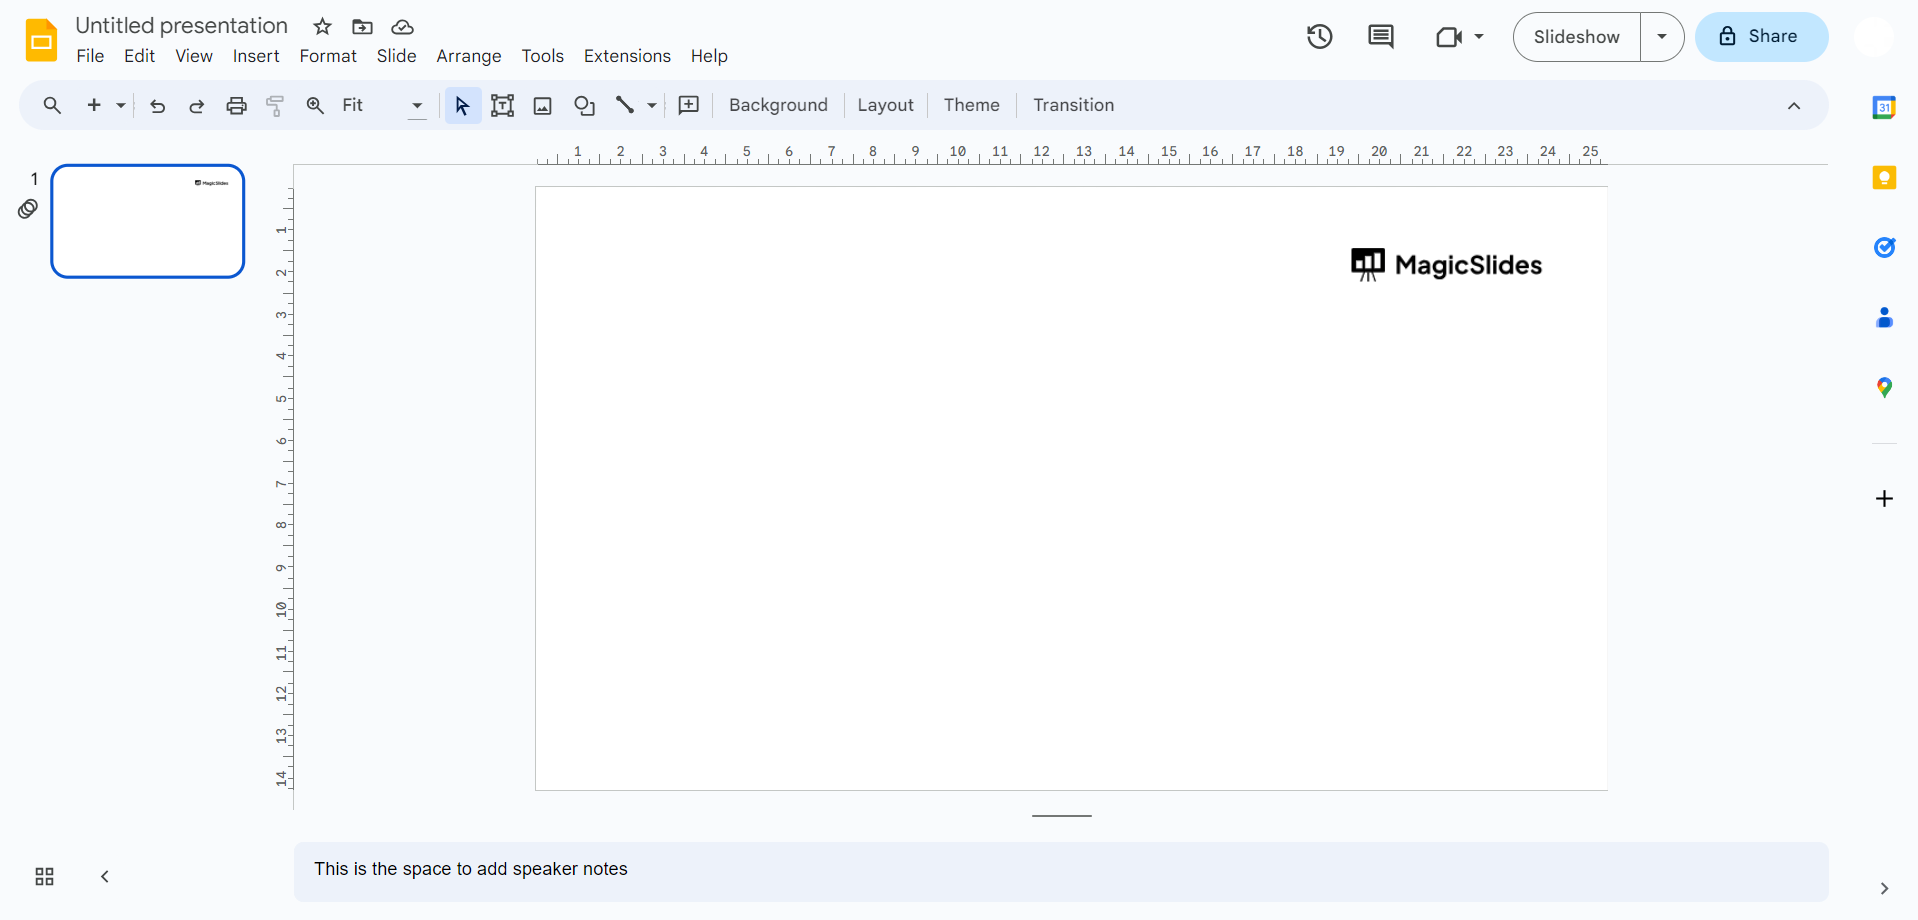This screenshot has height=920, width=1918.
Task: Hide the side panel with right chevron
Action: tap(1884, 888)
